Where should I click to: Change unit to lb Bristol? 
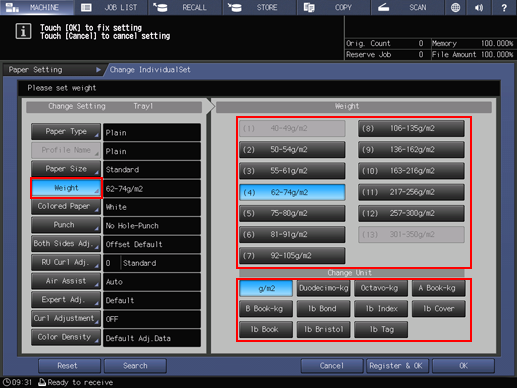[323, 330]
